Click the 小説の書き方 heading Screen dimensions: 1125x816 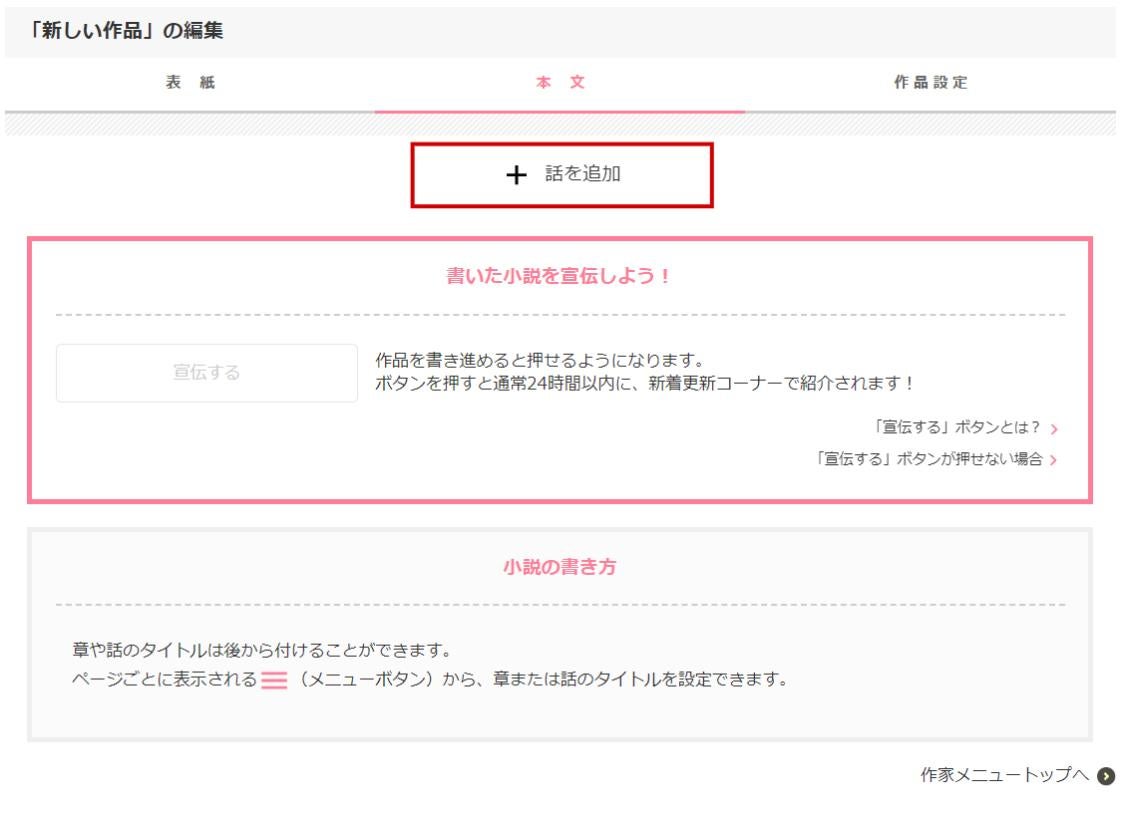560,568
